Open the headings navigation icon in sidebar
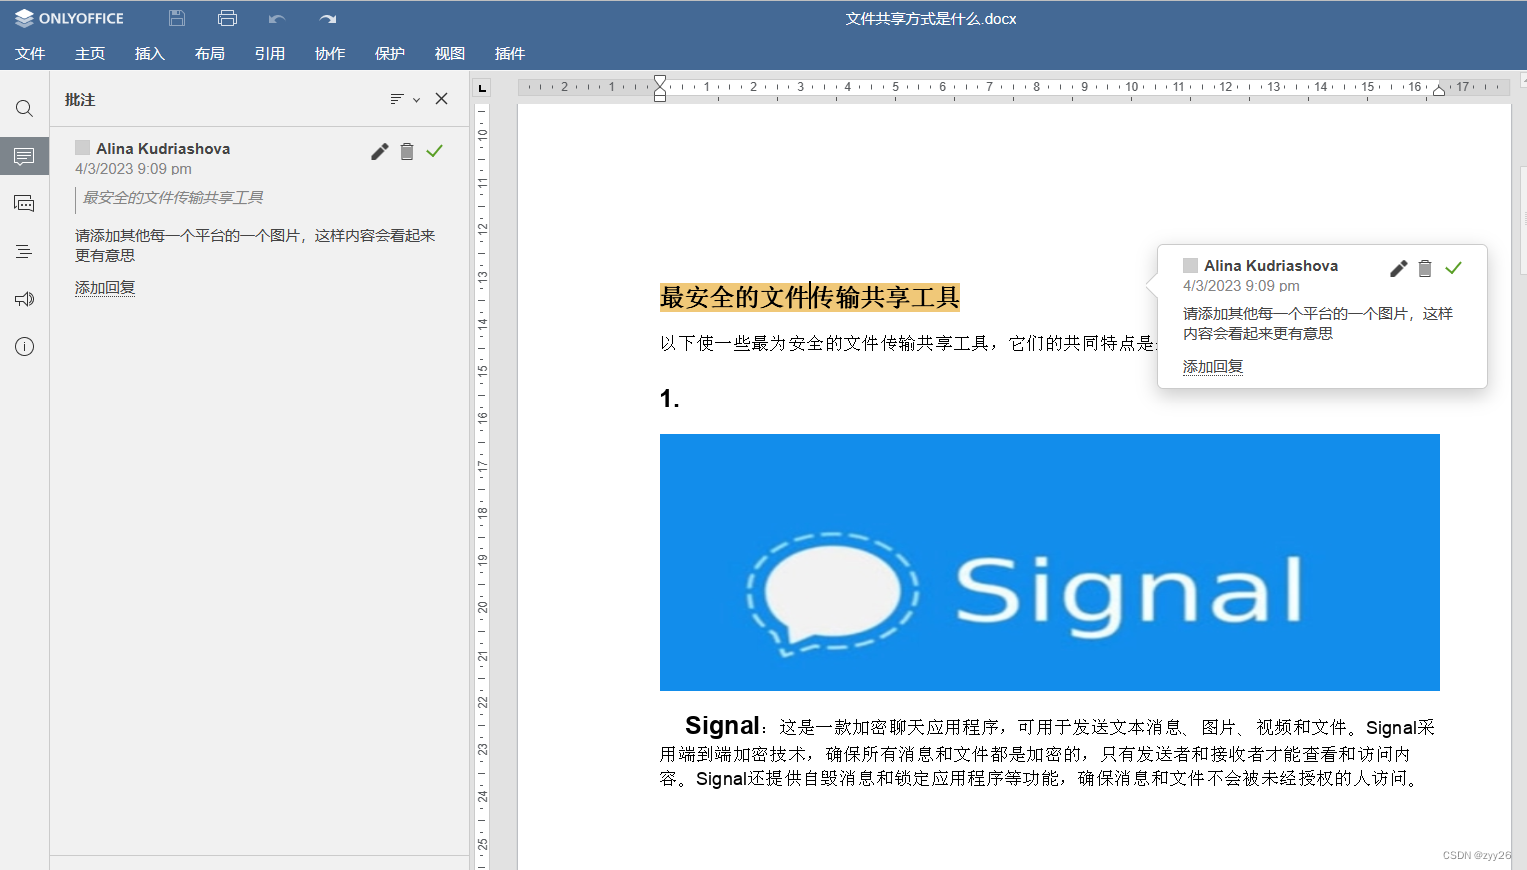This screenshot has height=870, width=1527. (x=24, y=251)
